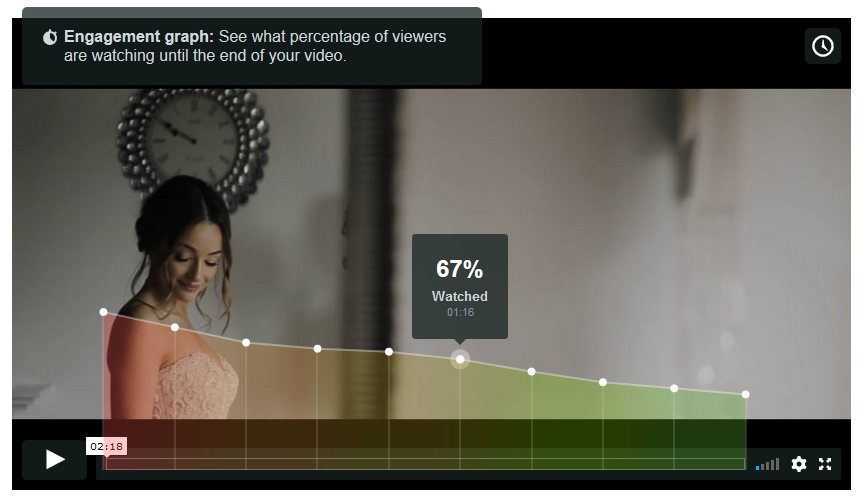Viewport: 858px width, 497px height.
Task: Open the watch later clock icon
Action: [x=822, y=46]
